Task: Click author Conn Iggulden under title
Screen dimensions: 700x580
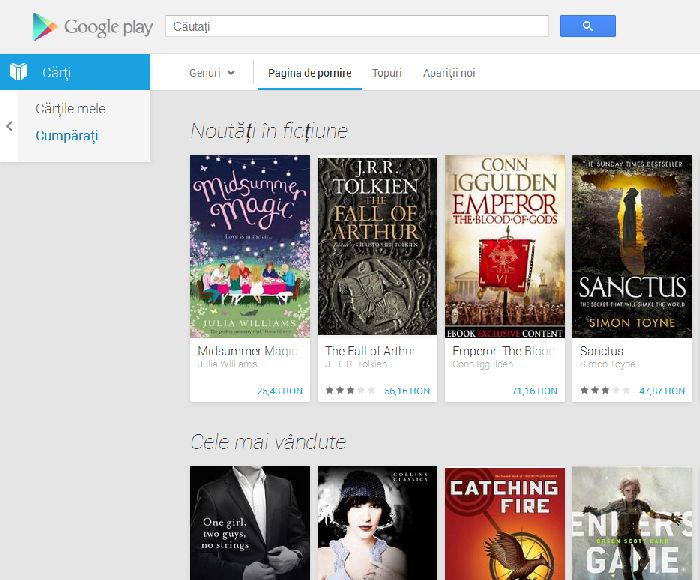Action: click(483, 364)
